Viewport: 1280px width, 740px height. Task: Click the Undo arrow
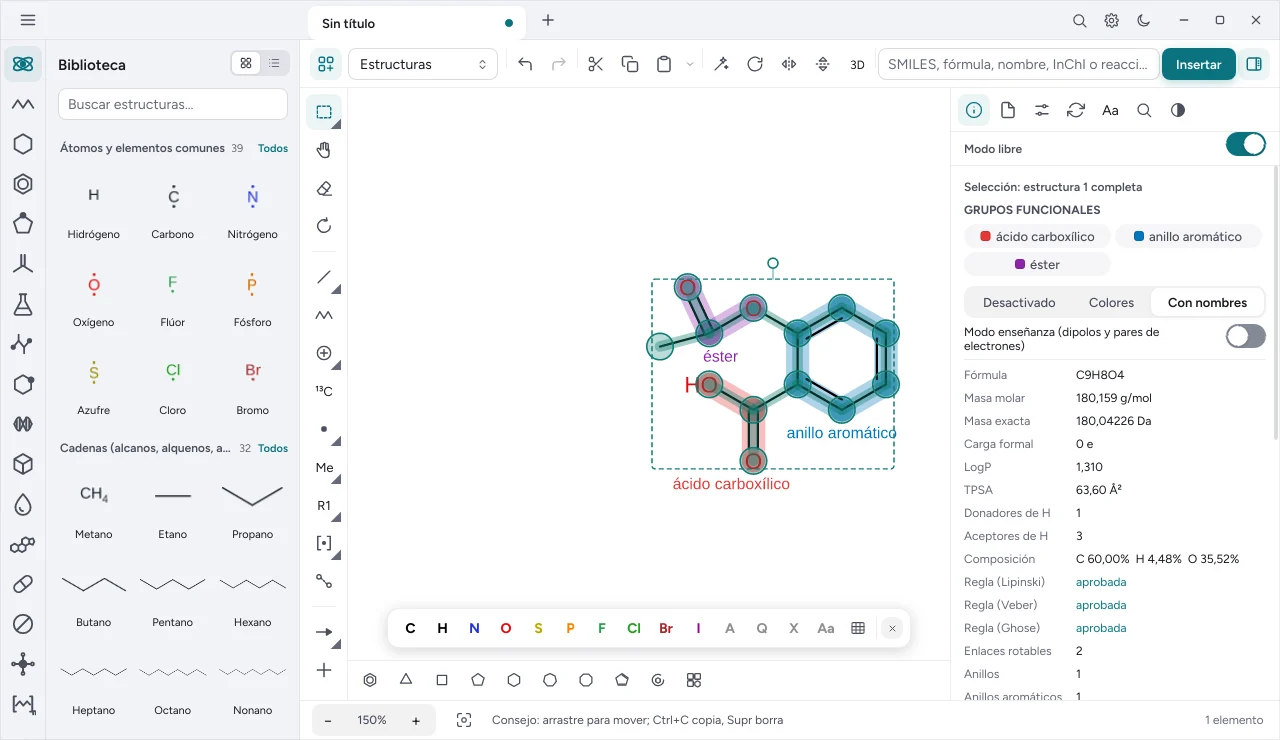point(526,64)
